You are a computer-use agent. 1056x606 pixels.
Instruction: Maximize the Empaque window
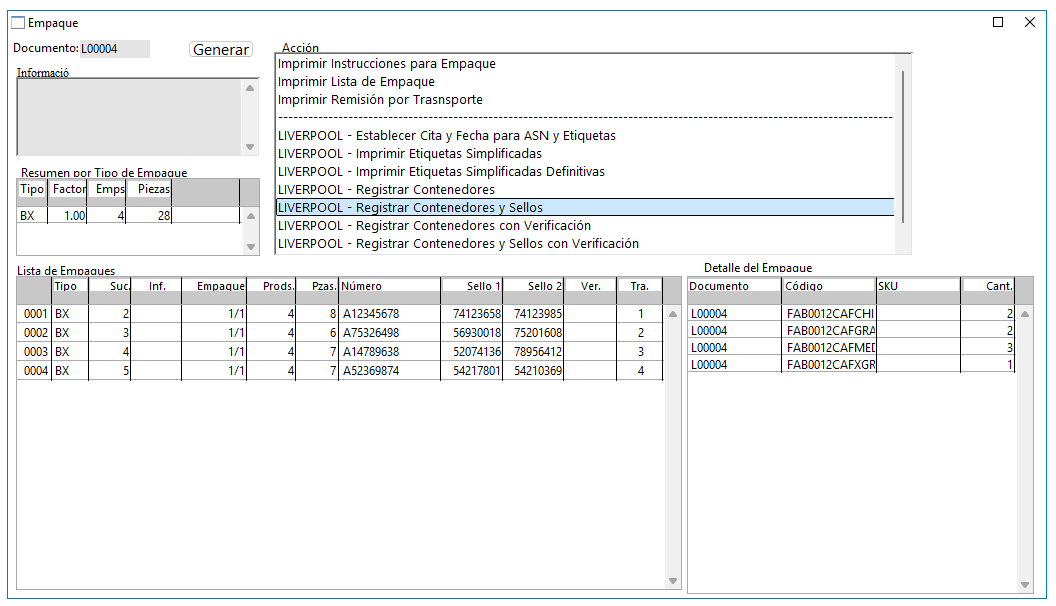click(998, 22)
